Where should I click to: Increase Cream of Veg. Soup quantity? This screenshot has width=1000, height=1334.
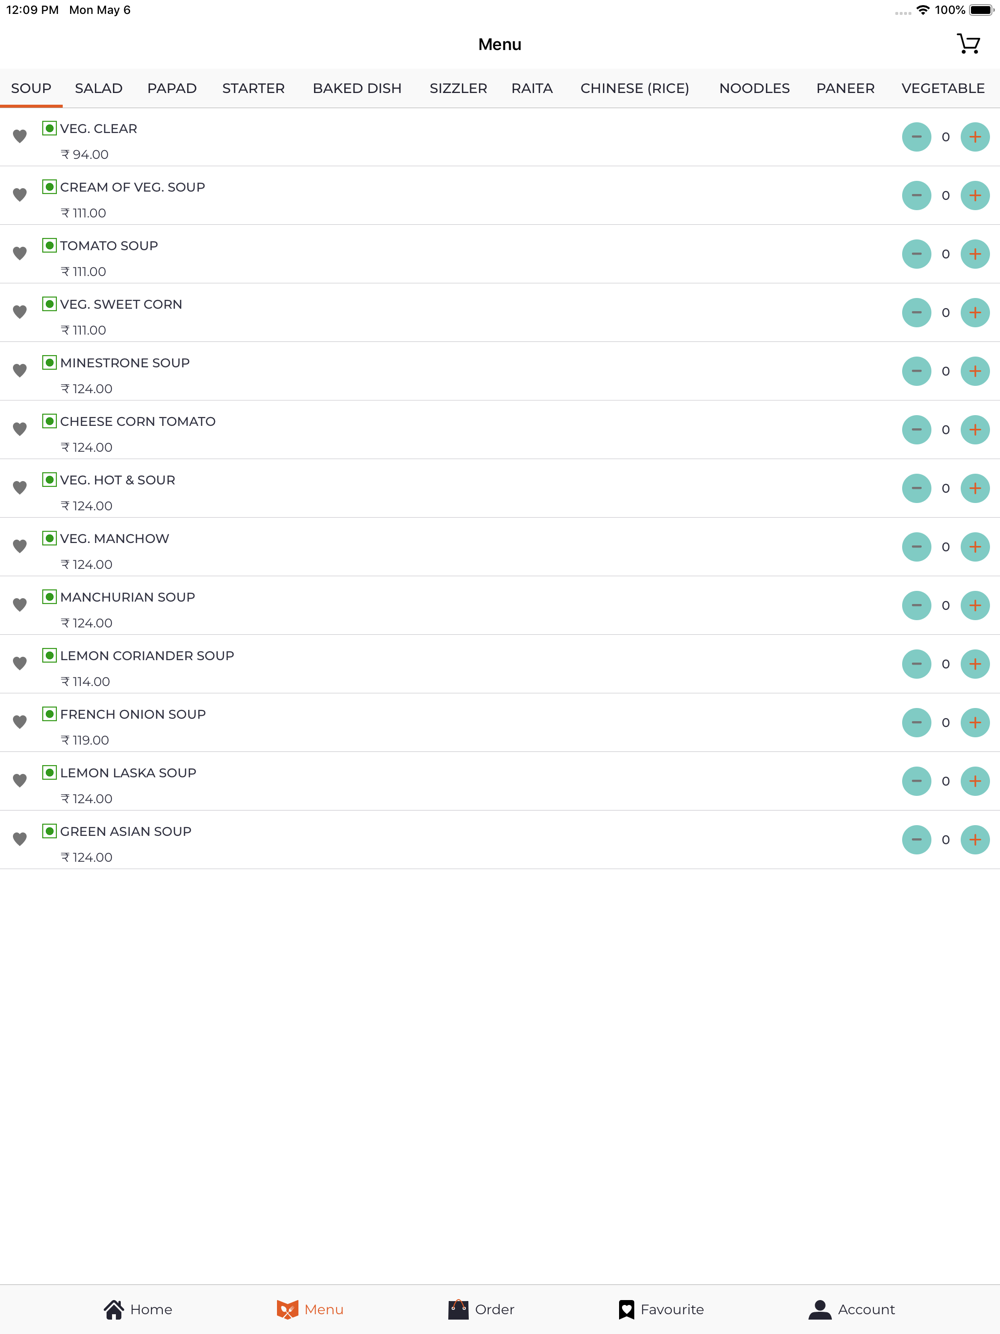975,195
